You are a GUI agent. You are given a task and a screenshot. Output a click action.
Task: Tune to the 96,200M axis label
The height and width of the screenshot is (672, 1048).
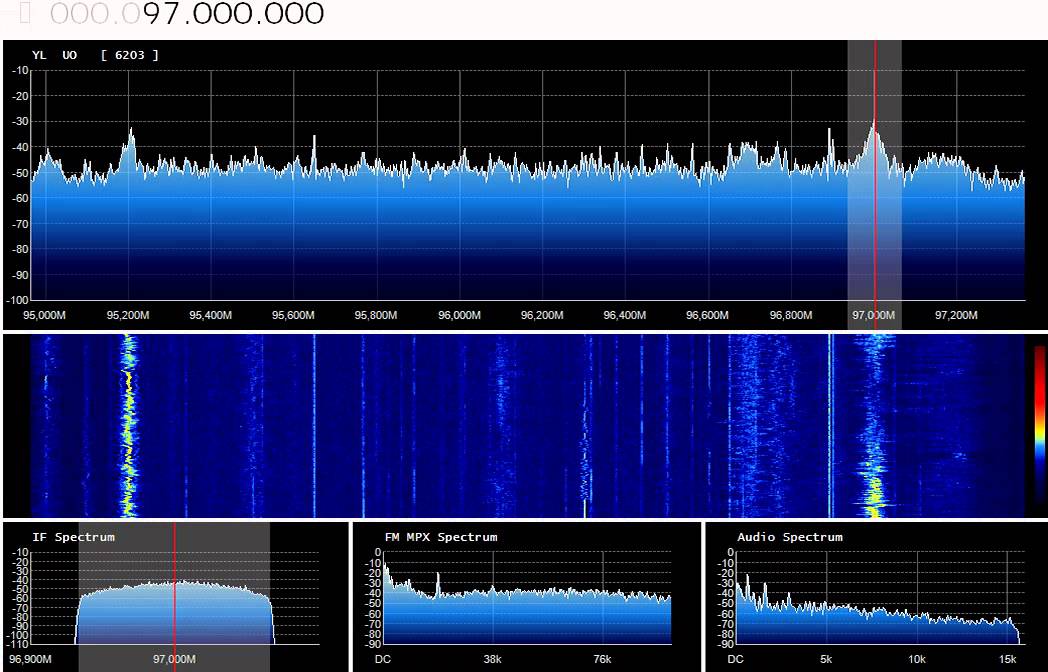tap(542, 315)
